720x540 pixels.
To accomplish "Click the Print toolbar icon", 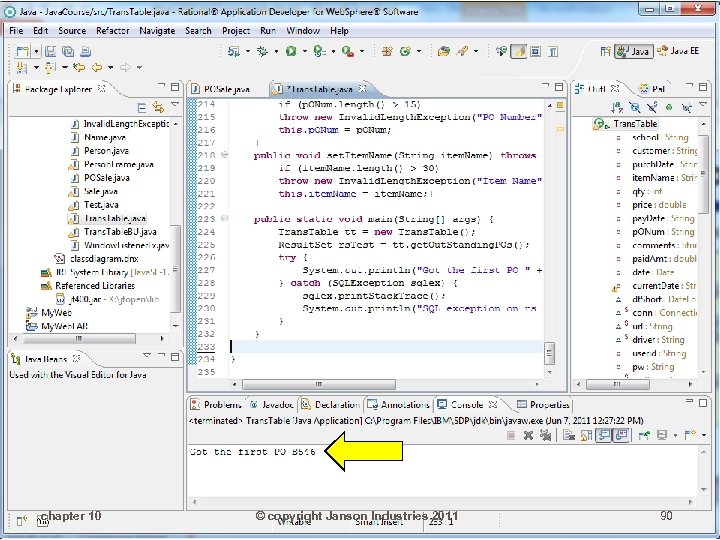I will pyautogui.click(x=85, y=51).
